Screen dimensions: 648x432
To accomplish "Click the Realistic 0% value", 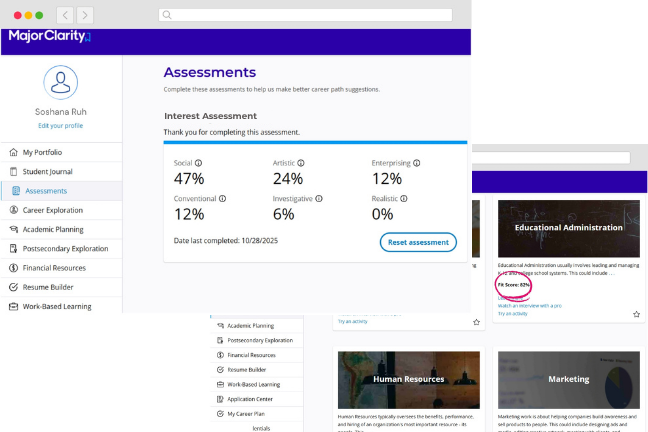I will (x=382, y=214).
